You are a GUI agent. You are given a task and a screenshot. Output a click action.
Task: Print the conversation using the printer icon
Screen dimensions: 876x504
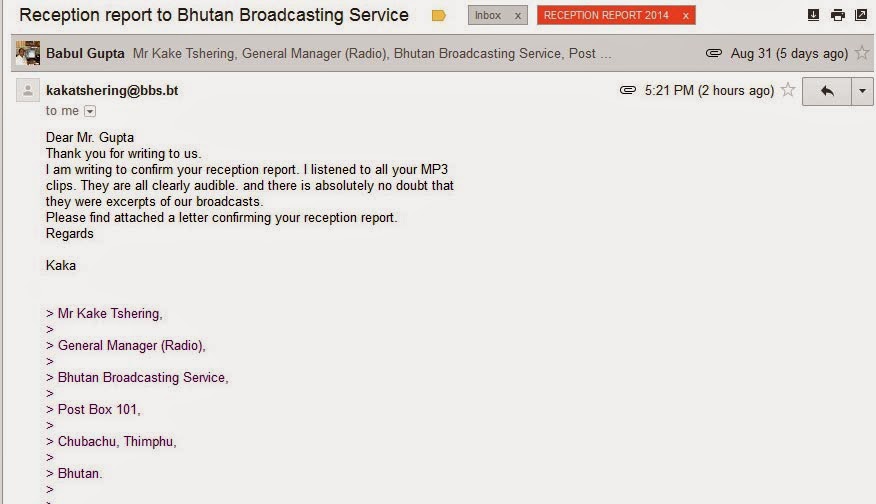(837, 15)
